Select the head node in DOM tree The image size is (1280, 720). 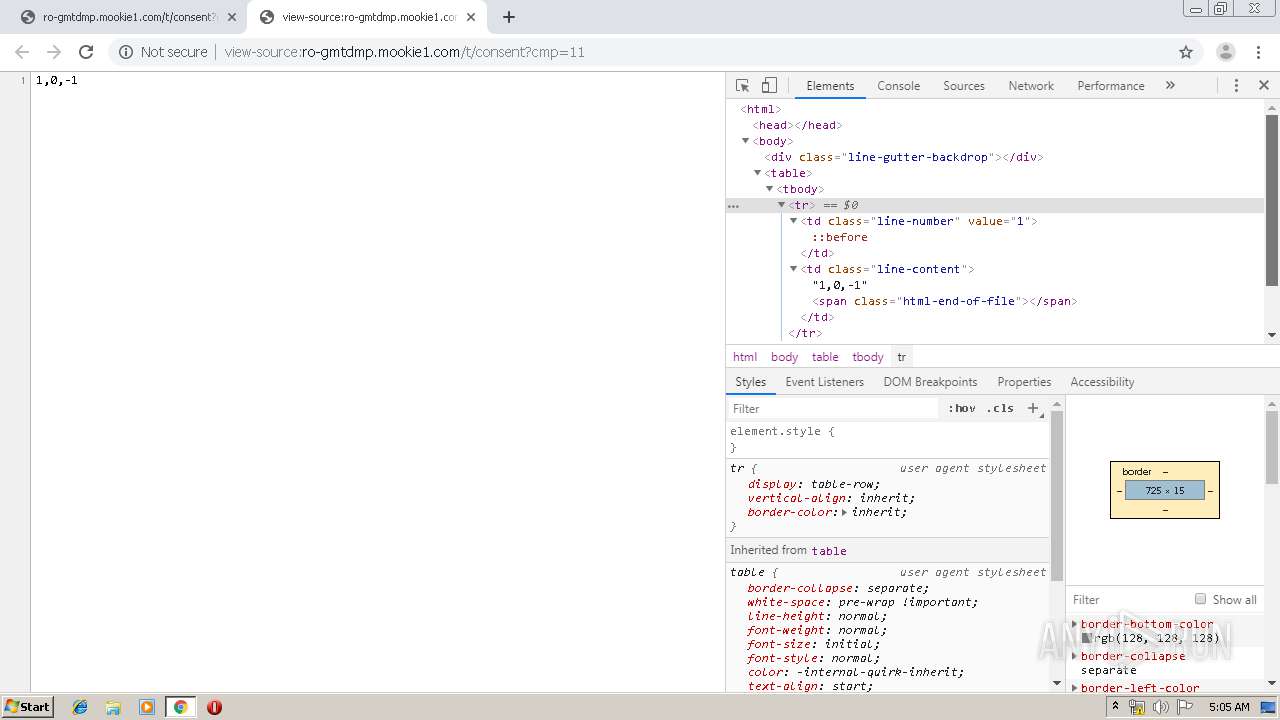click(797, 125)
